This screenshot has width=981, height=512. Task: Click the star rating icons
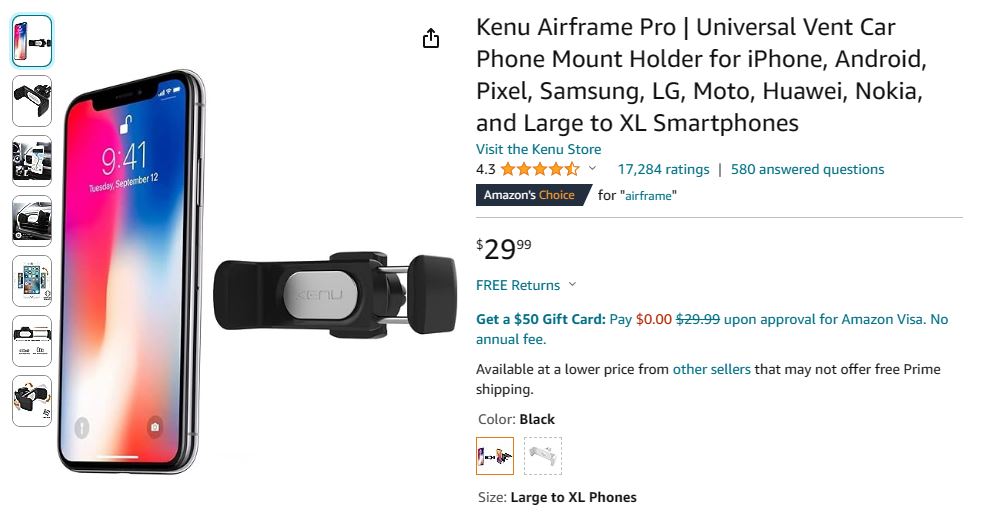[x=539, y=169]
